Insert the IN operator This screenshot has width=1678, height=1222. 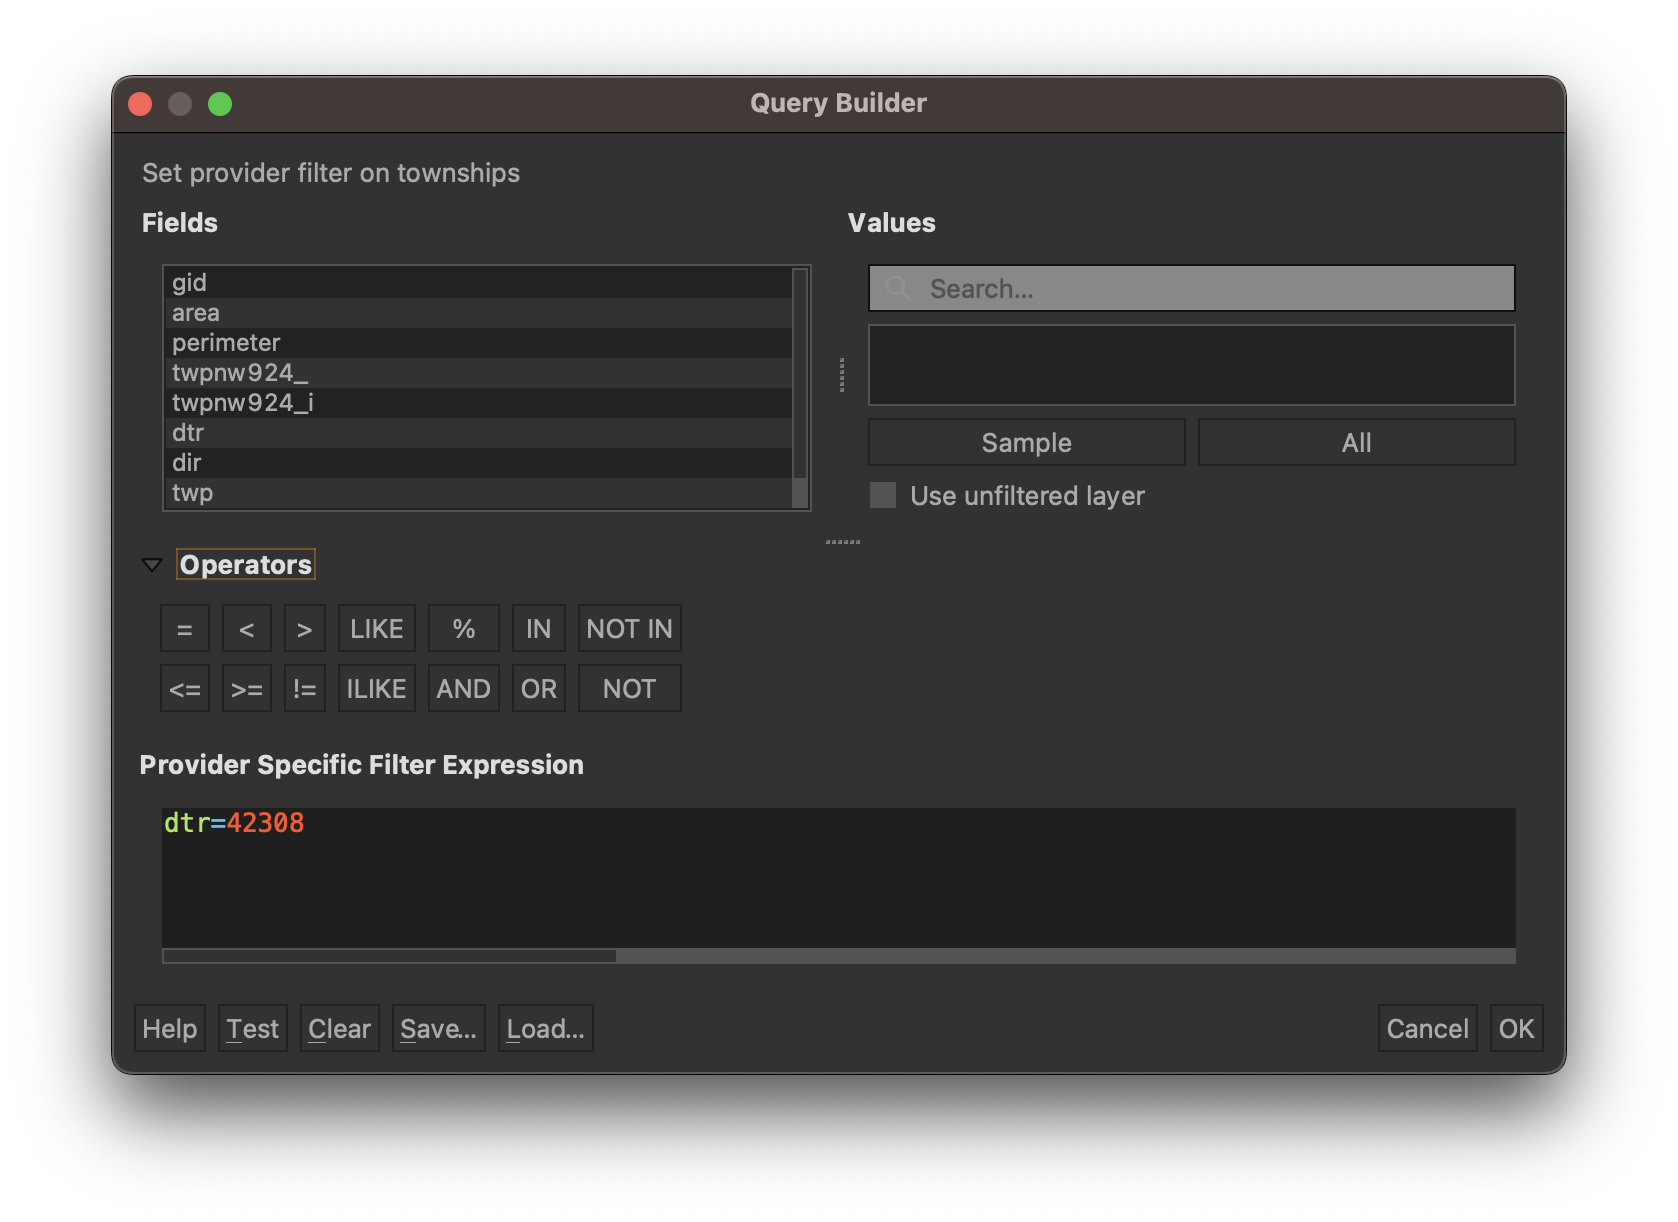[x=538, y=629]
